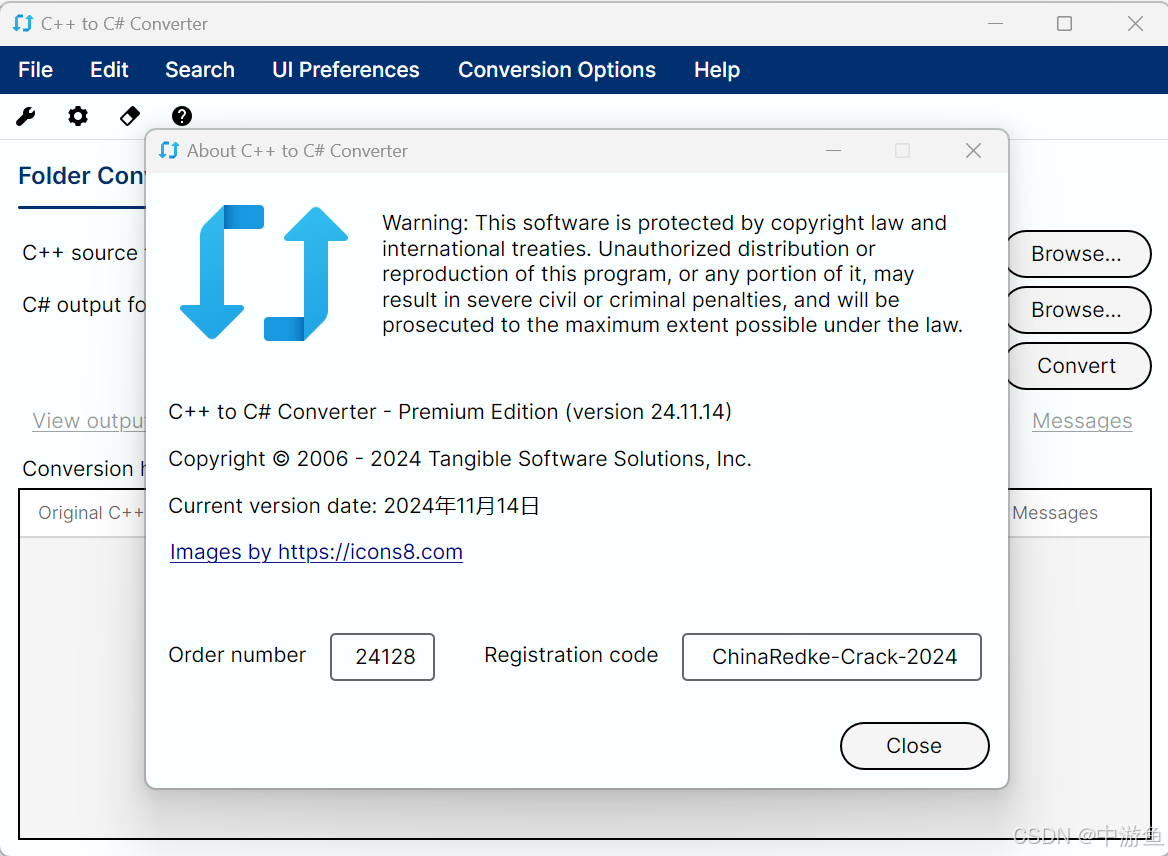Open the Help menu
The image size is (1168, 856).
coord(717,70)
